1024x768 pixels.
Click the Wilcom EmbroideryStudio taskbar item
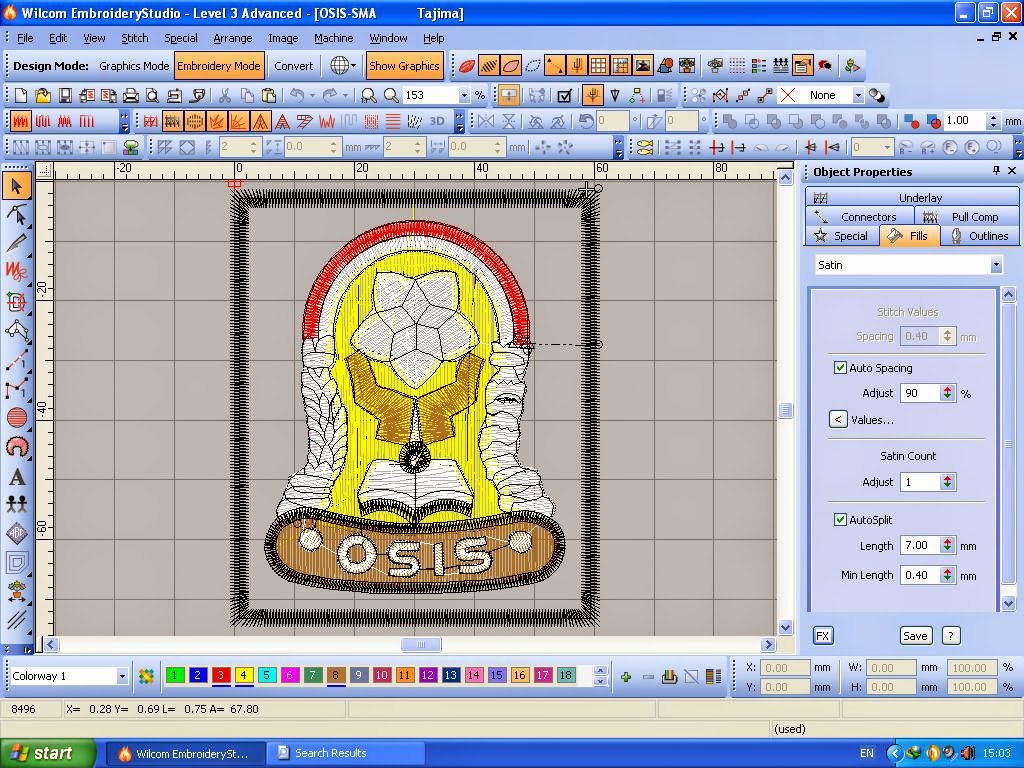(185, 752)
